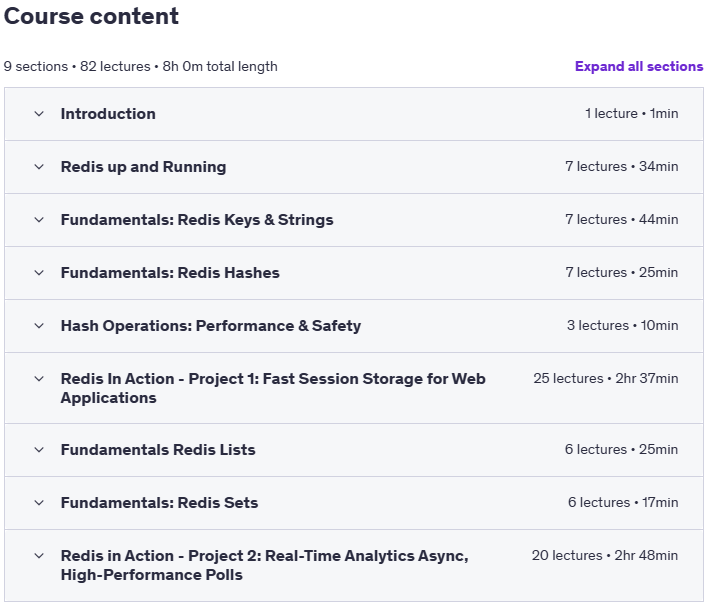This screenshot has height=605, width=709.
Task: Expand the Redis up and Running chevron
Action: click(39, 167)
